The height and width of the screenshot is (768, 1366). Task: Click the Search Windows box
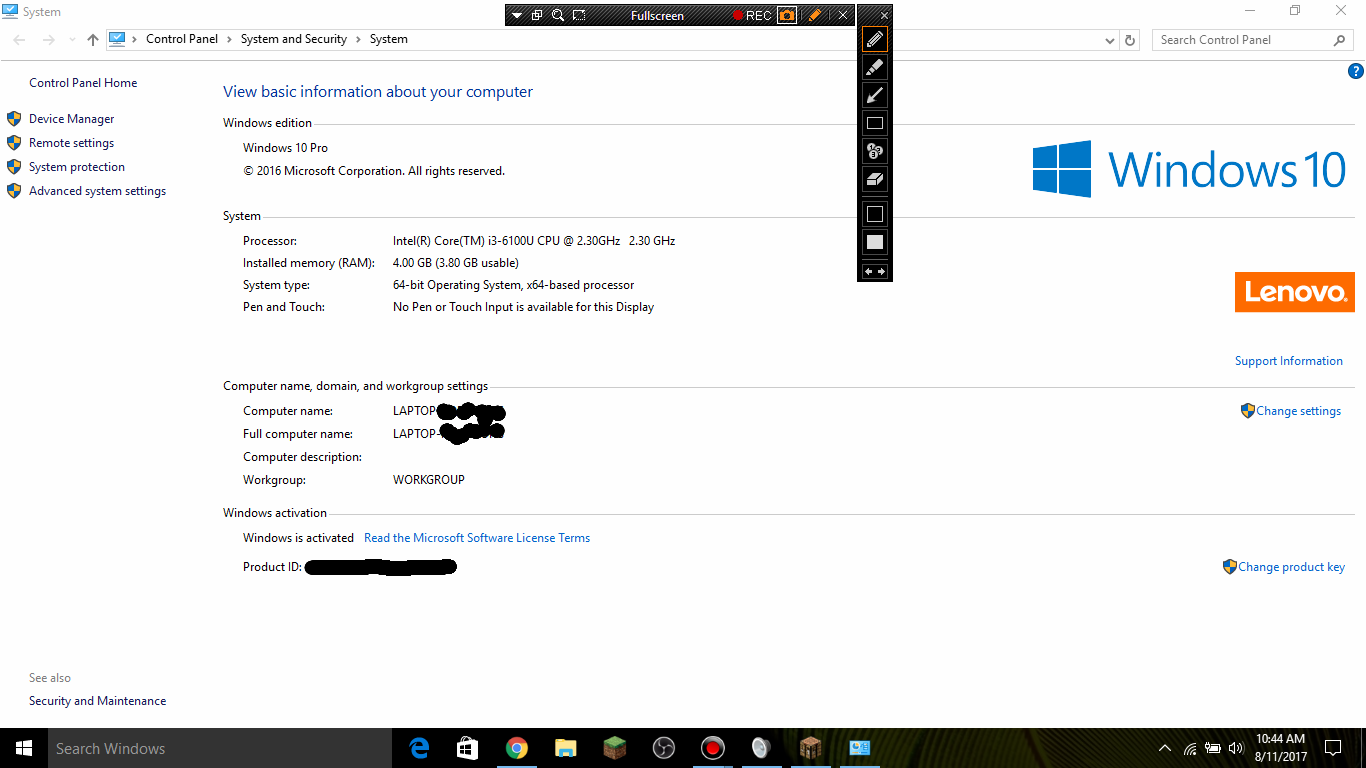point(220,748)
